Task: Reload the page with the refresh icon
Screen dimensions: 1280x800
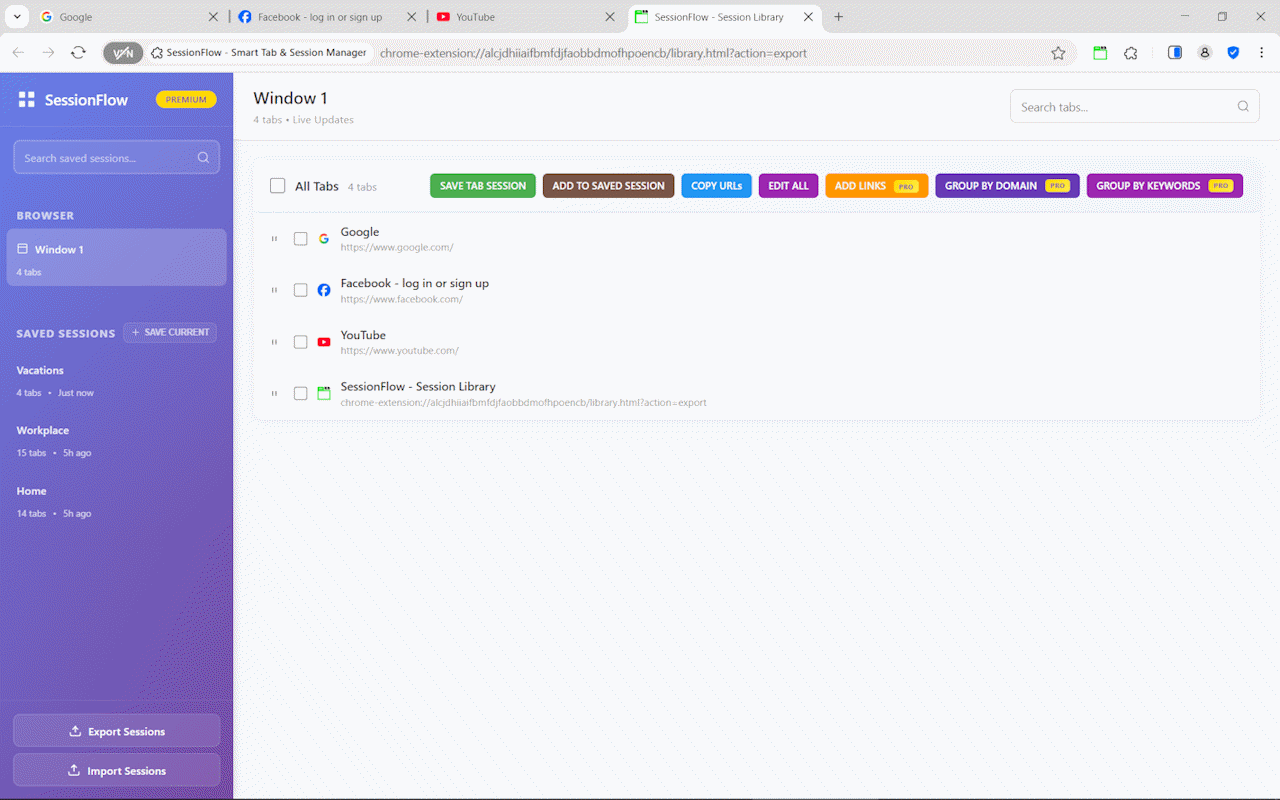Action: (78, 53)
